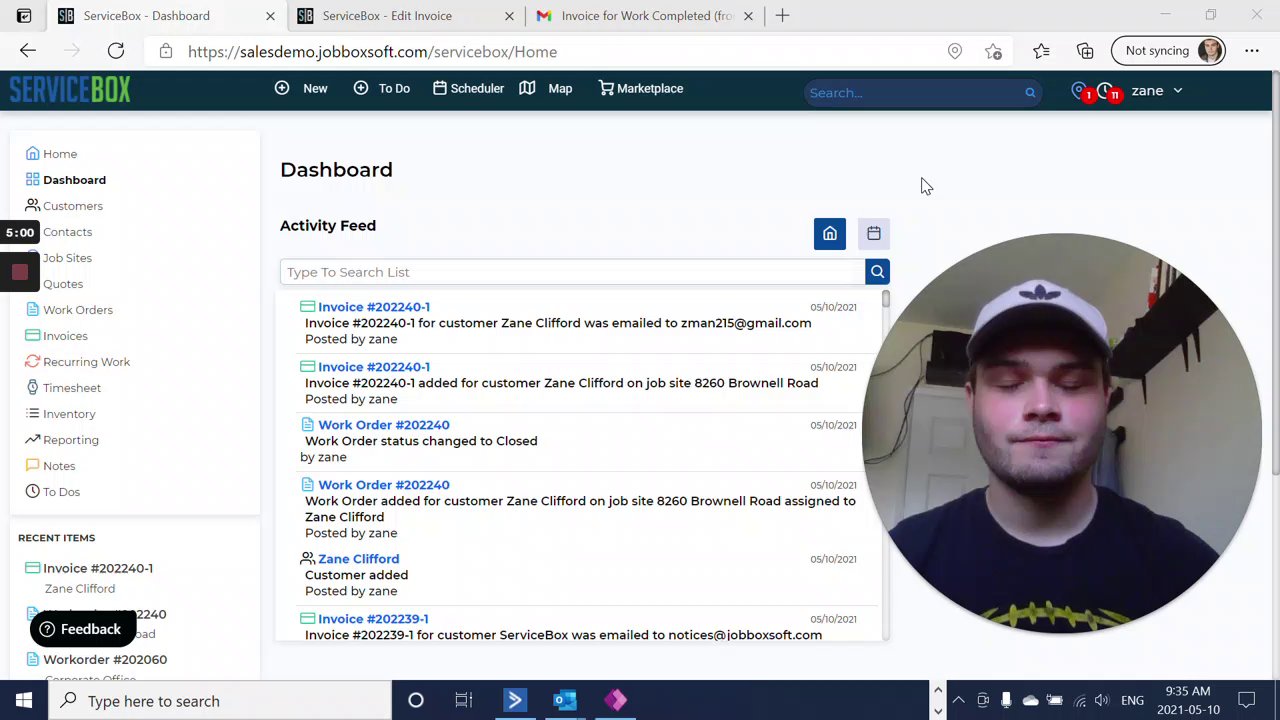
Task: Click the Work Orders sidebar icon
Action: [x=32, y=309]
